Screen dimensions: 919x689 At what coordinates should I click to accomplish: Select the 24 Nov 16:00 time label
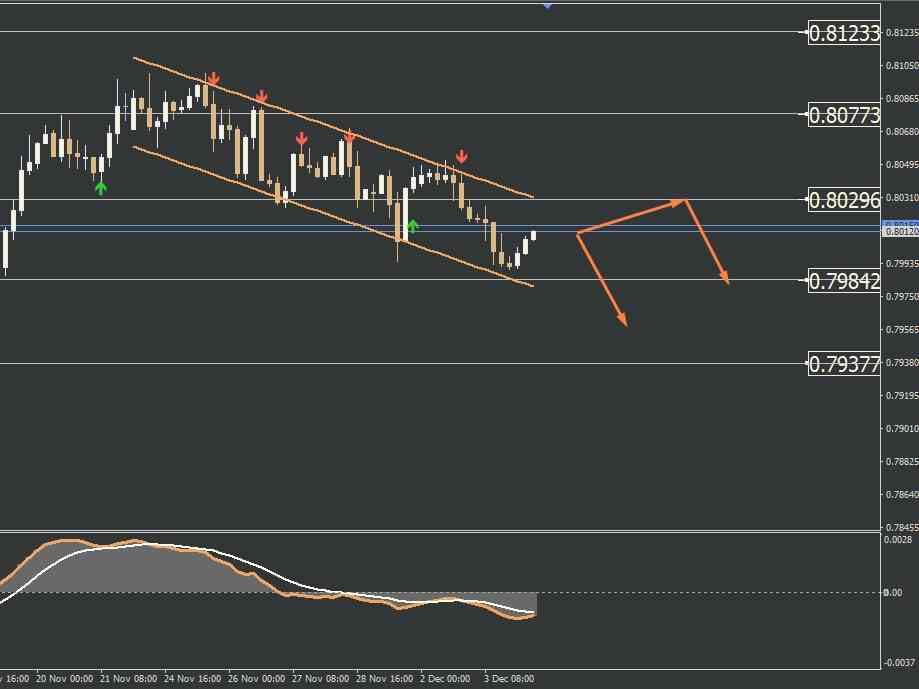point(193,678)
